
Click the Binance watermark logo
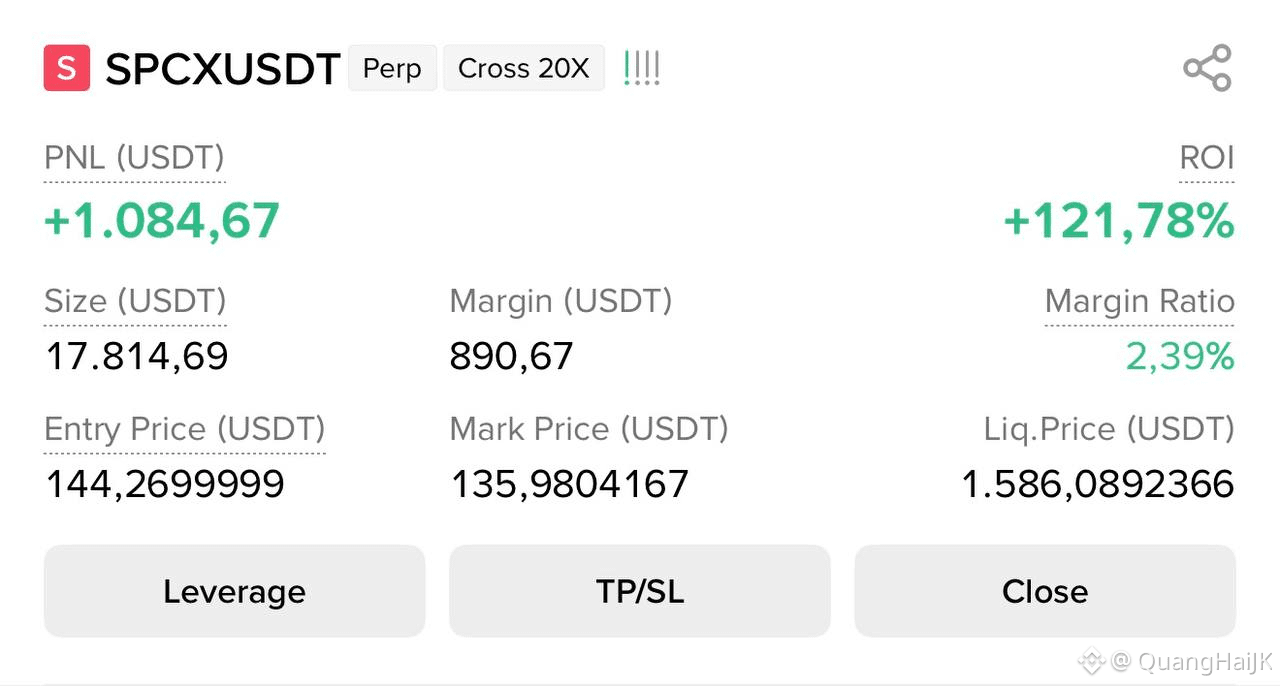click(x=1091, y=660)
